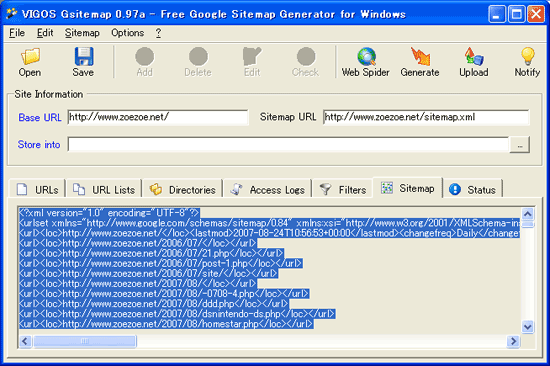Select the Sitemap tab
The width and height of the screenshot is (550, 366).
[x=408, y=188]
